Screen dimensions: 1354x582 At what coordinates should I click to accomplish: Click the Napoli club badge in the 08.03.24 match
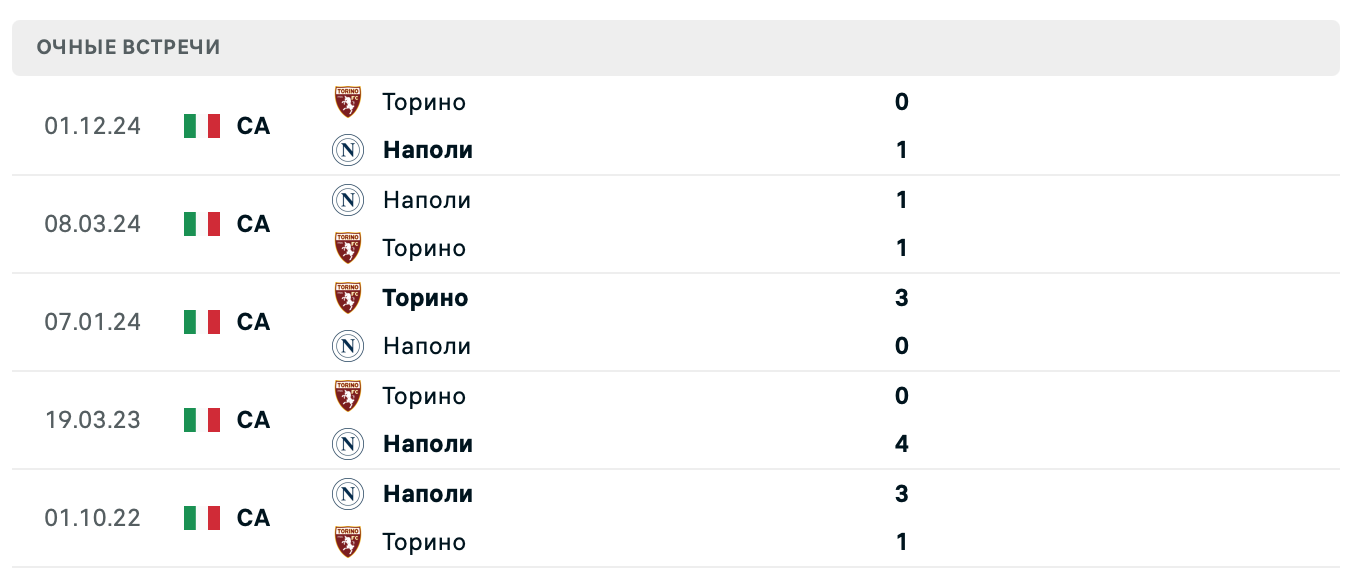(347, 200)
